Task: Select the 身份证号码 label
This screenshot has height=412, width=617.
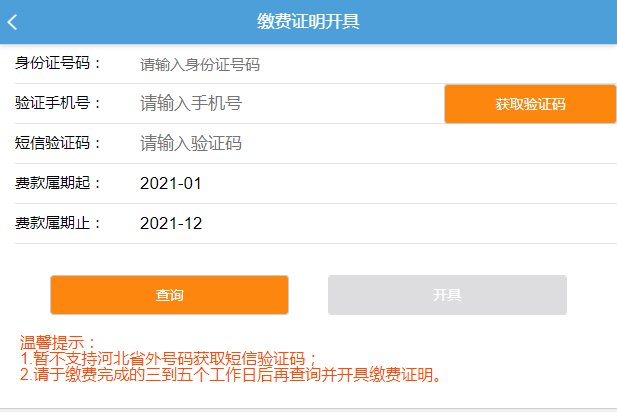Action: 59,65
